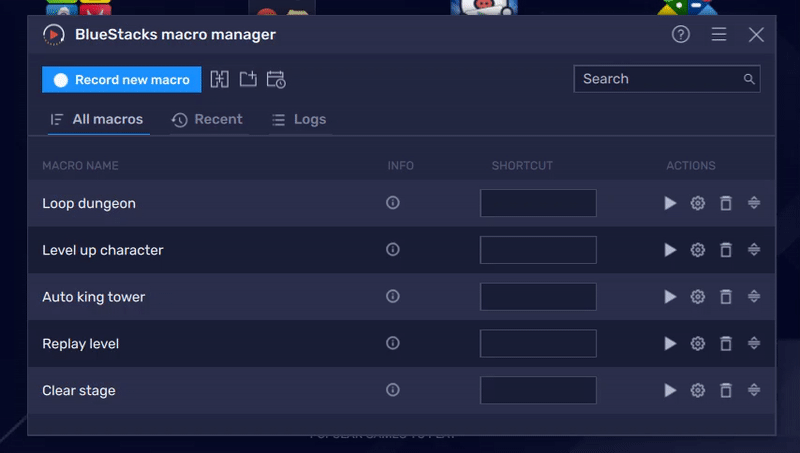This screenshot has height=453, width=800.
Task: Delete the Replay level macro
Action: tap(726, 344)
